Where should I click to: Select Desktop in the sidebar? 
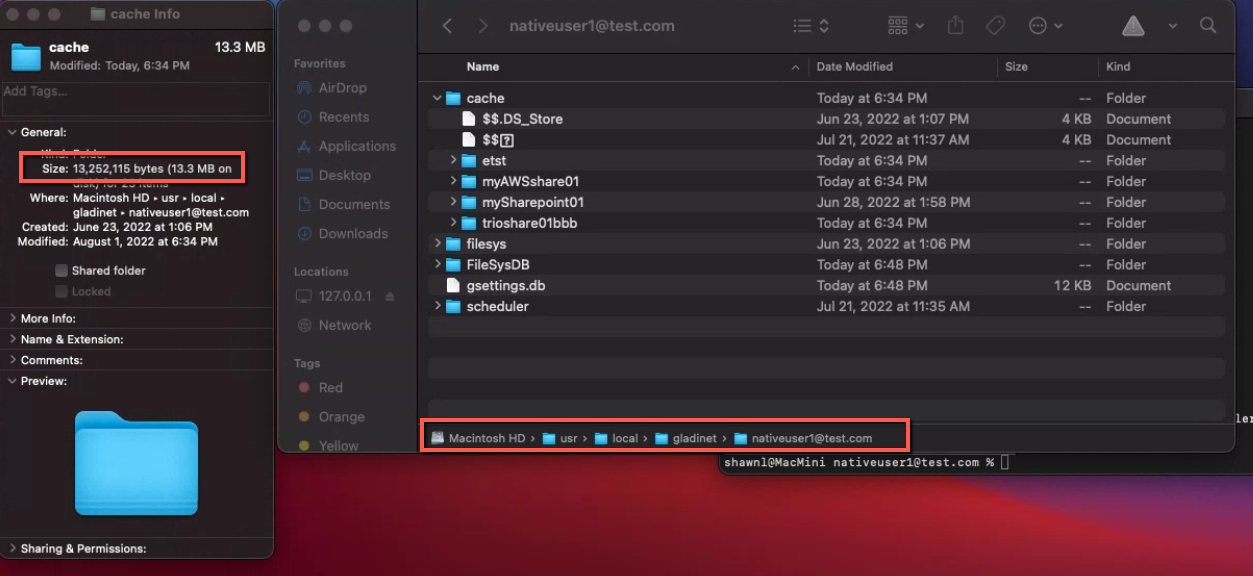334,175
